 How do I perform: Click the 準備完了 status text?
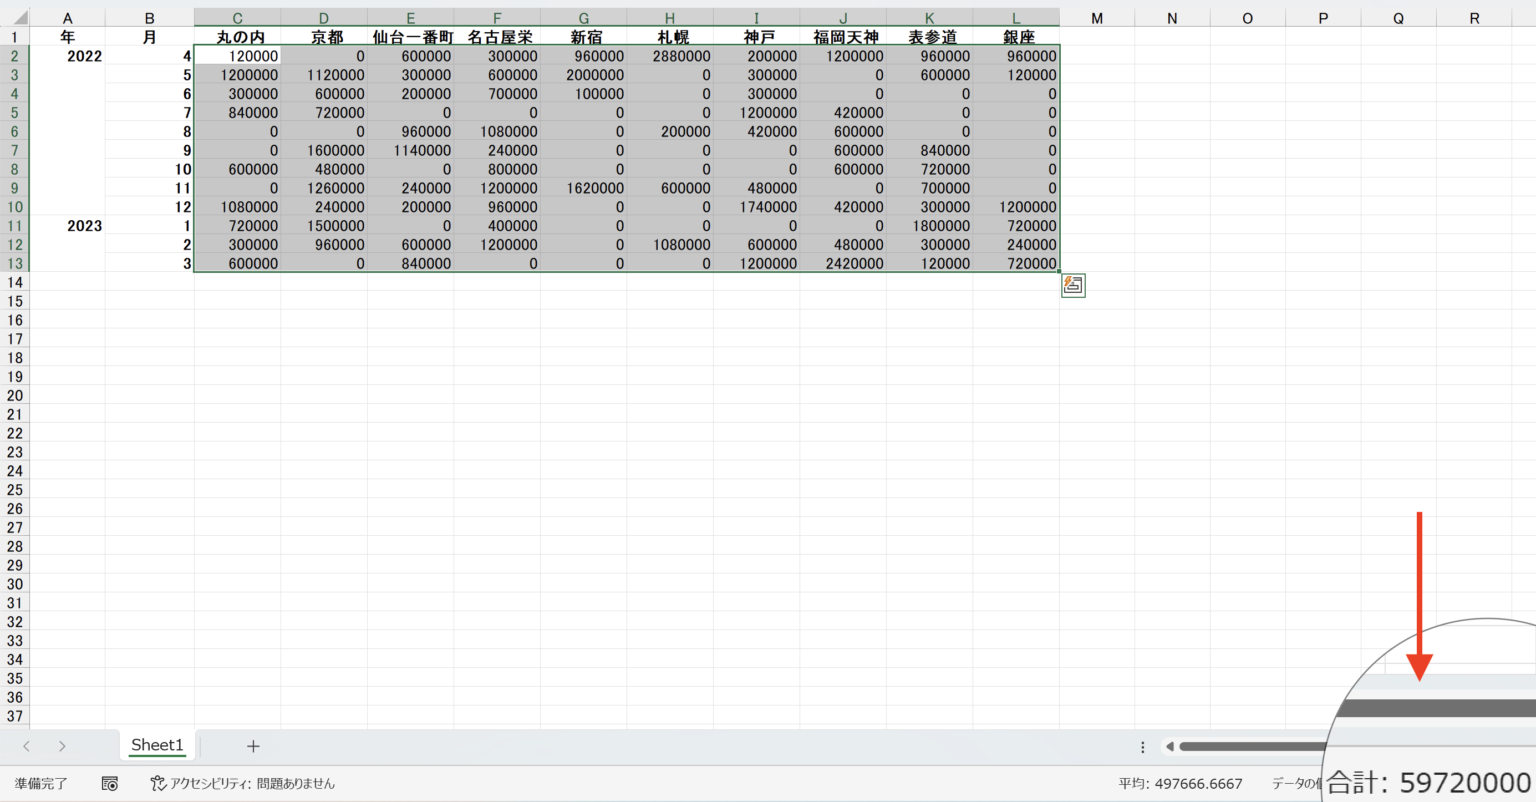(41, 784)
